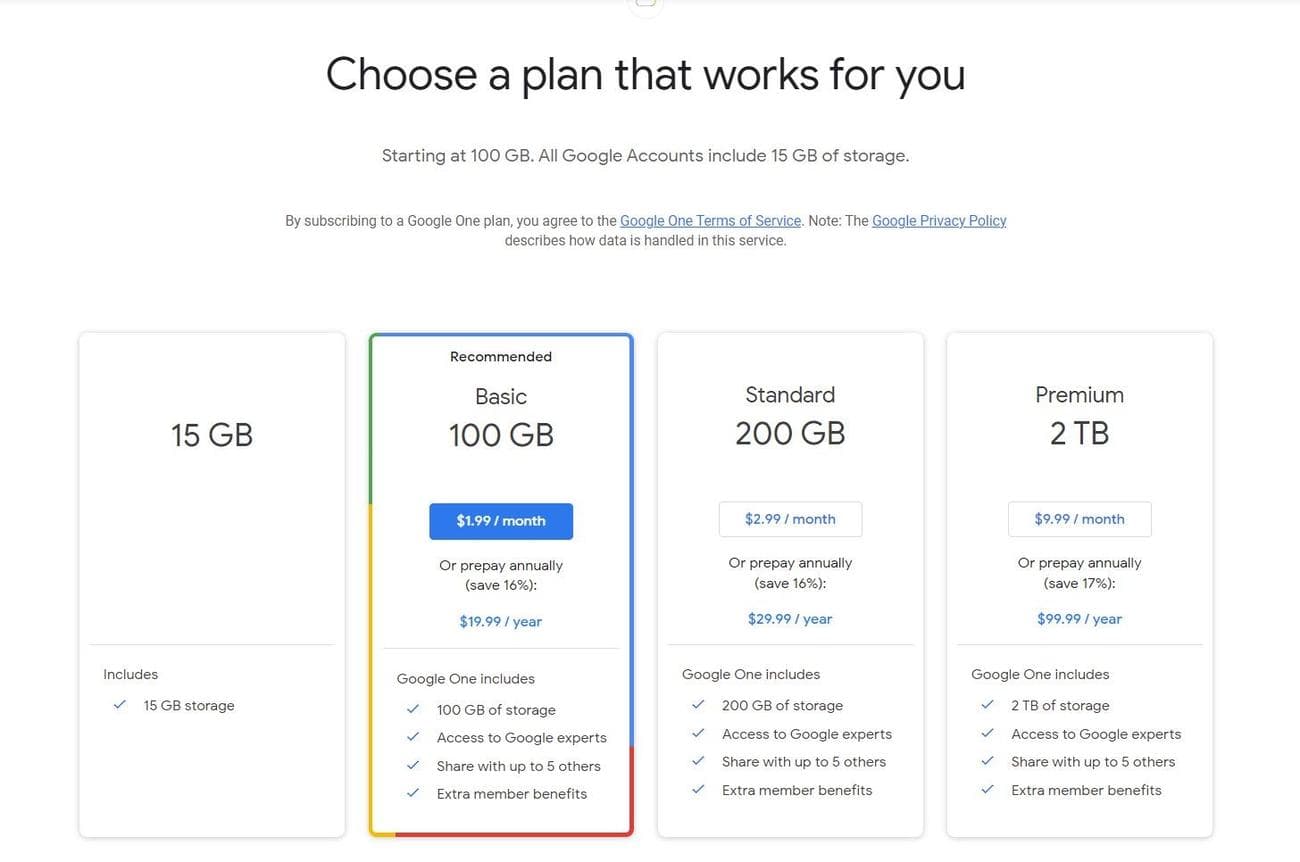Select the $1.99 / month Basic plan button
This screenshot has width=1300, height=862.
501,521
